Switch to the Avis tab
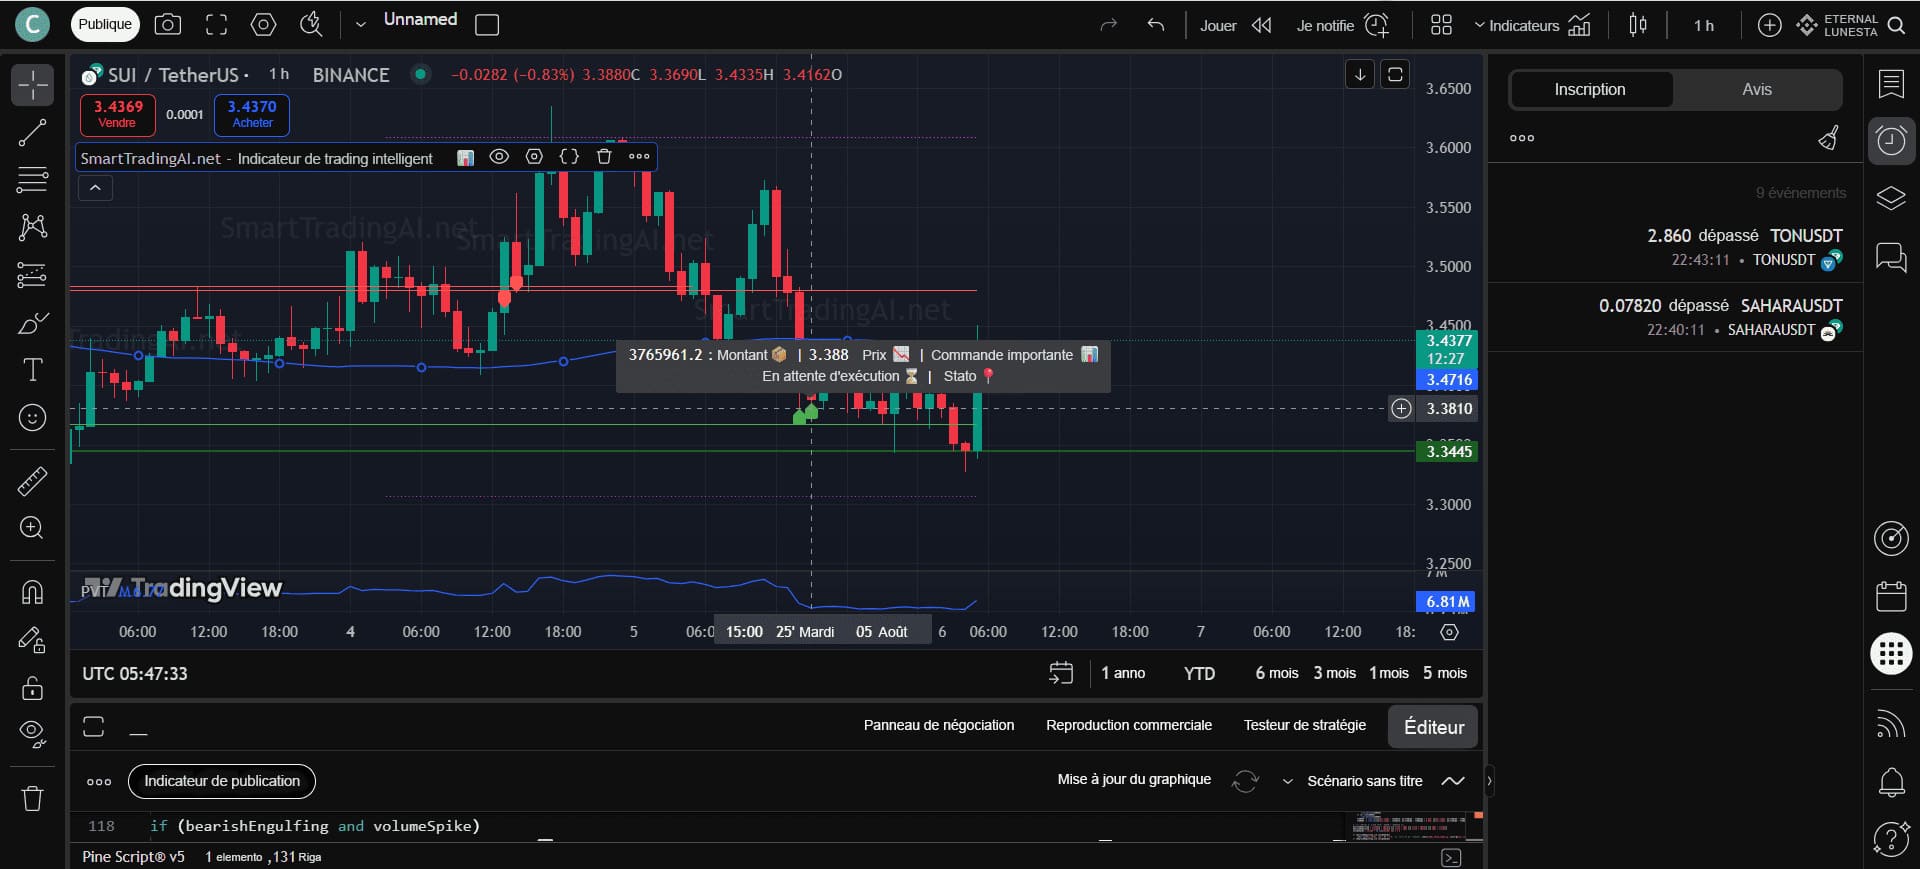The height and width of the screenshot is (869, 1920). coord(1757,89)
